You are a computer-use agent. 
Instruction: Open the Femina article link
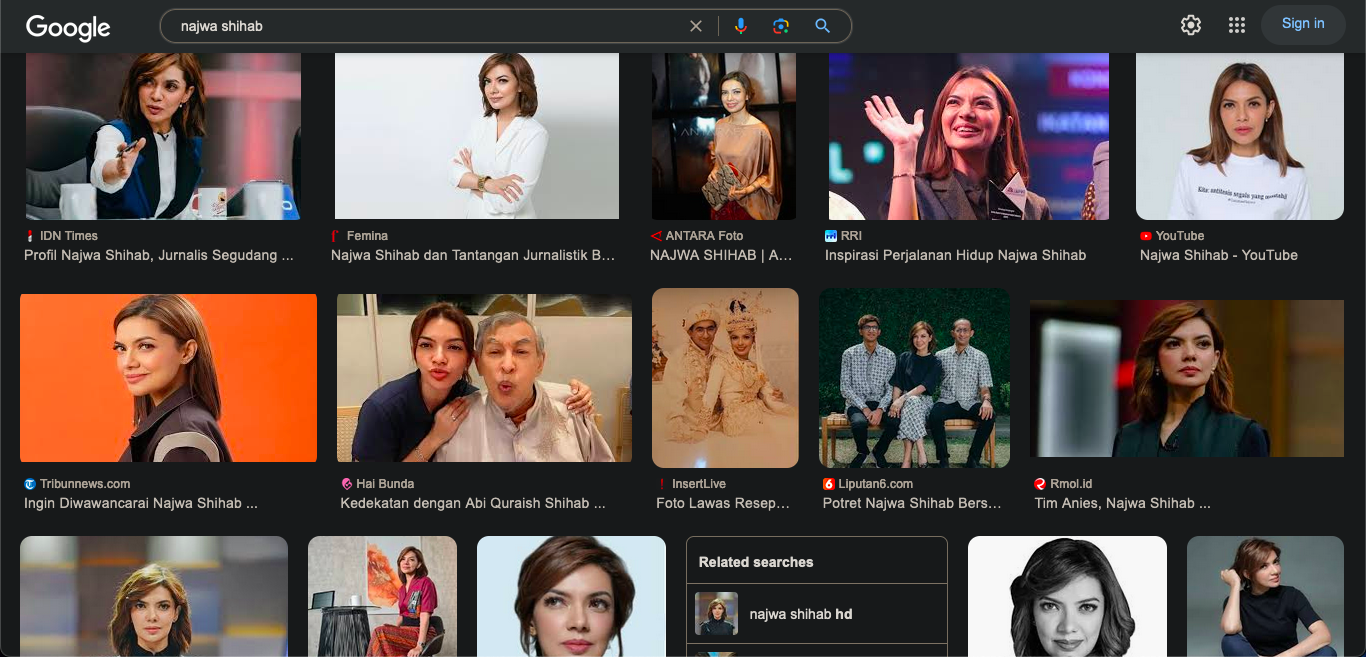coord(472,255)
